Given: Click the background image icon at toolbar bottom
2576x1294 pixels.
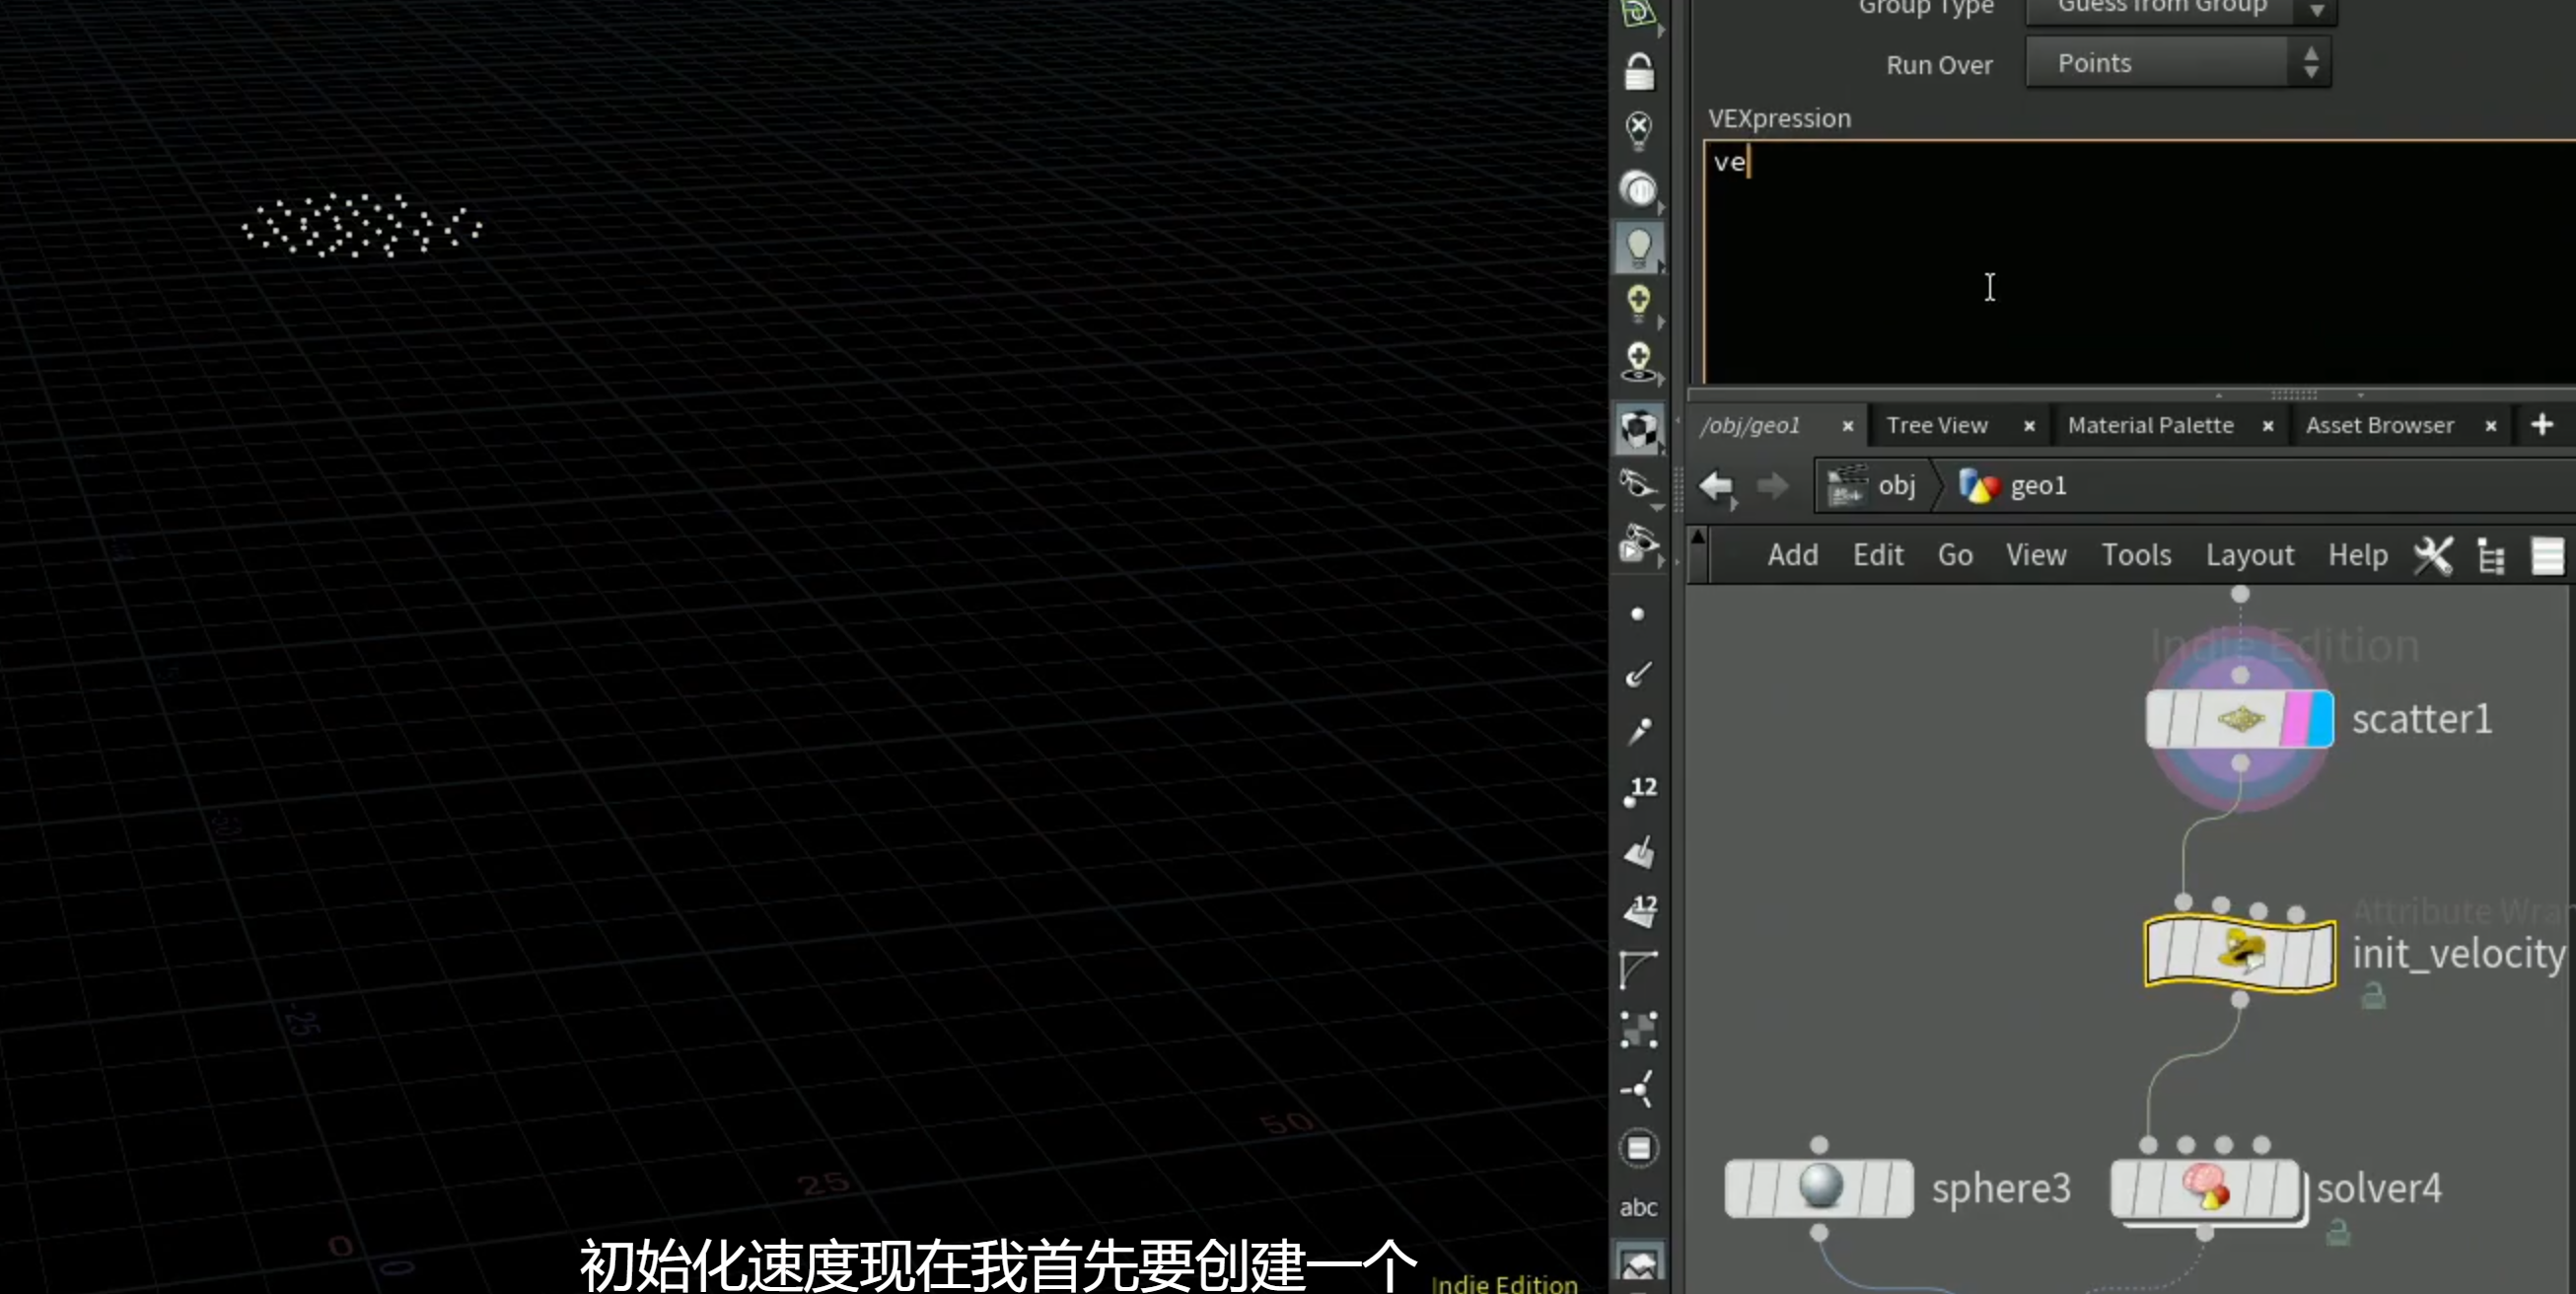Looking at the screenshot, I should click(x=1638, y=1265).
